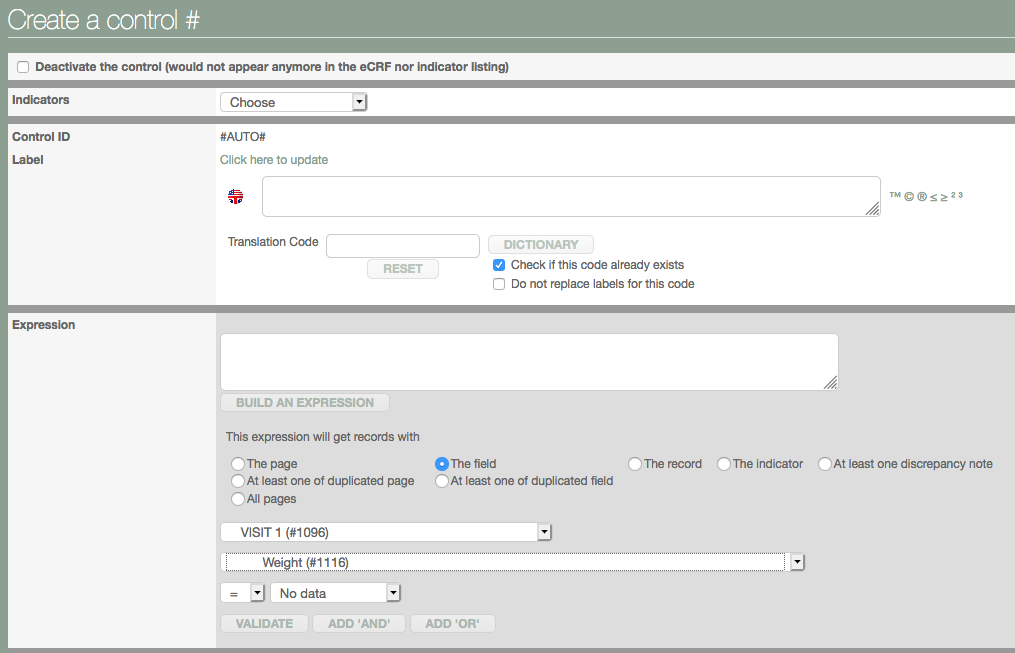
Task: Uncheck 'Check if this code already exists'
Action: click(x=499, y=265)
